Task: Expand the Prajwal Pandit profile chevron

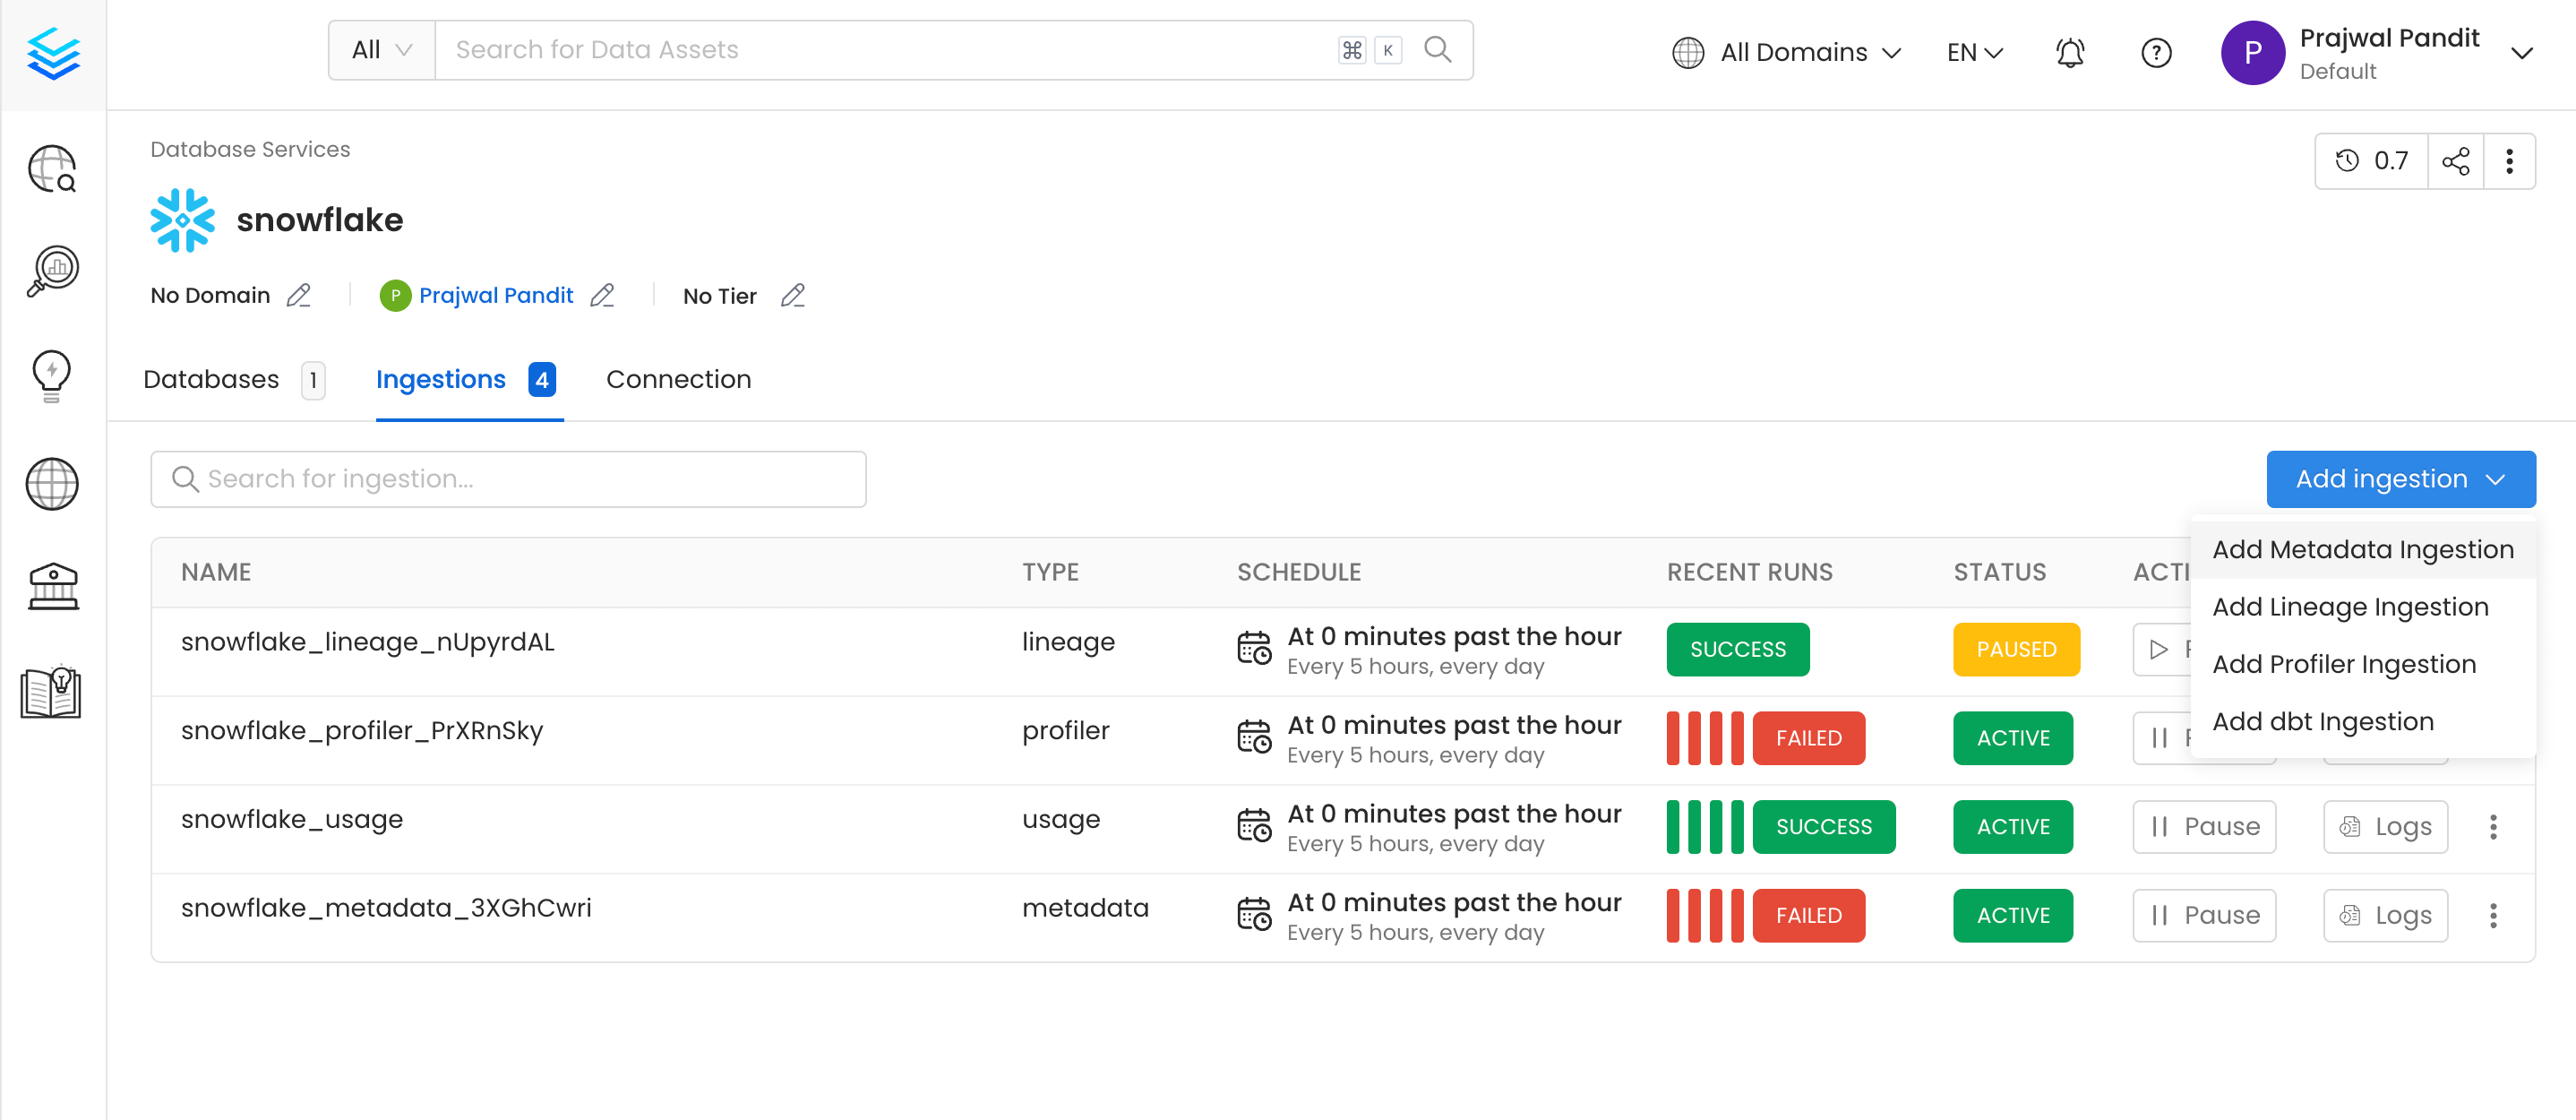Action: click(x=2522, y=53)
